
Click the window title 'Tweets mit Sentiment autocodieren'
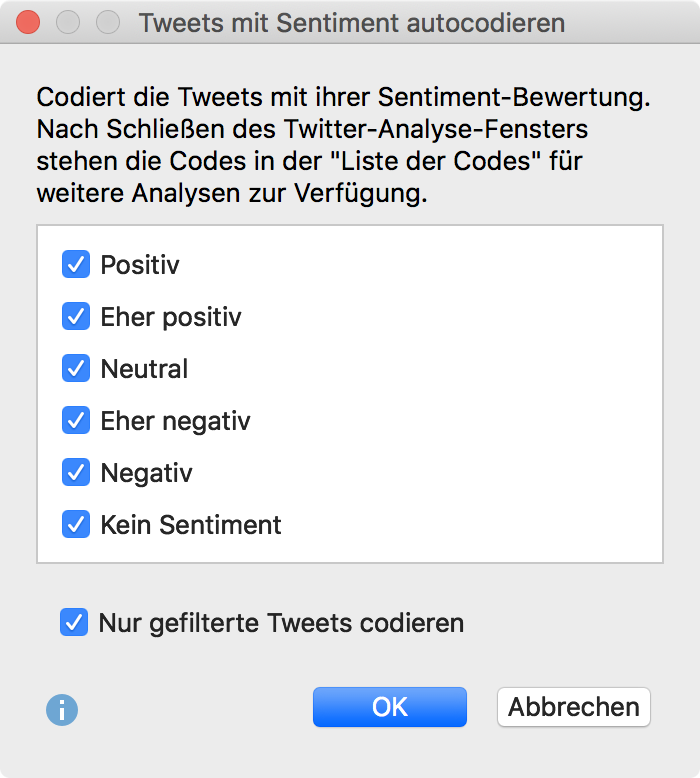pyautogui.click(x=351, y=22)
